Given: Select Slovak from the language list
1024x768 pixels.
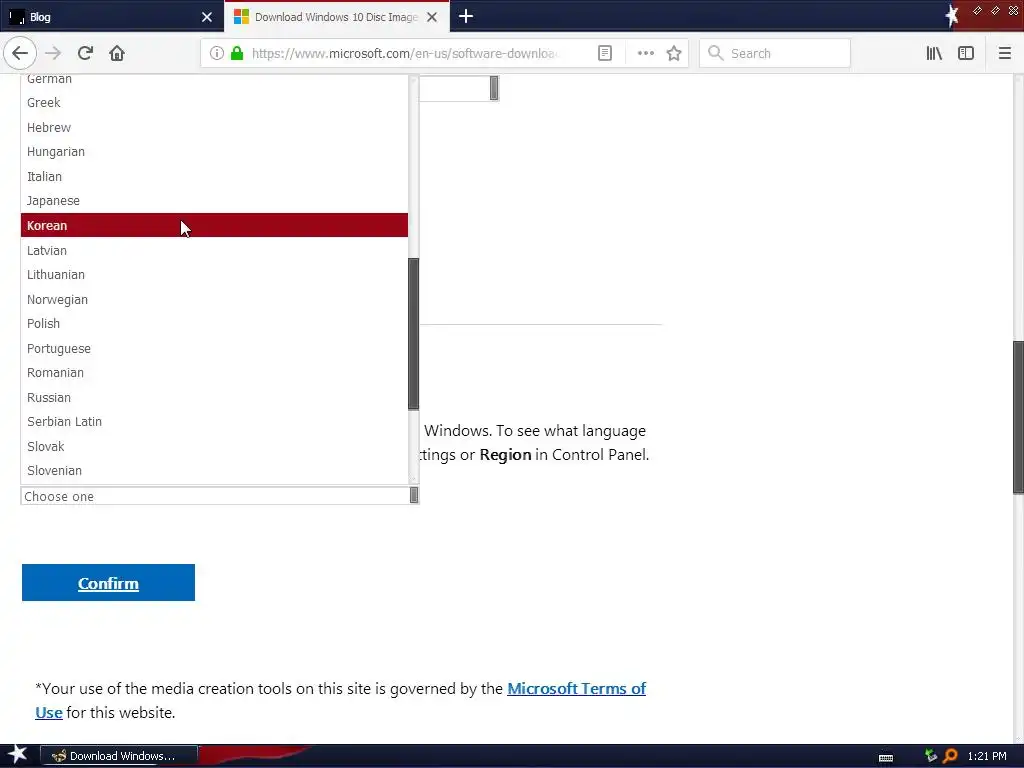Looking at the screenshot, I should tap(214, 446).
